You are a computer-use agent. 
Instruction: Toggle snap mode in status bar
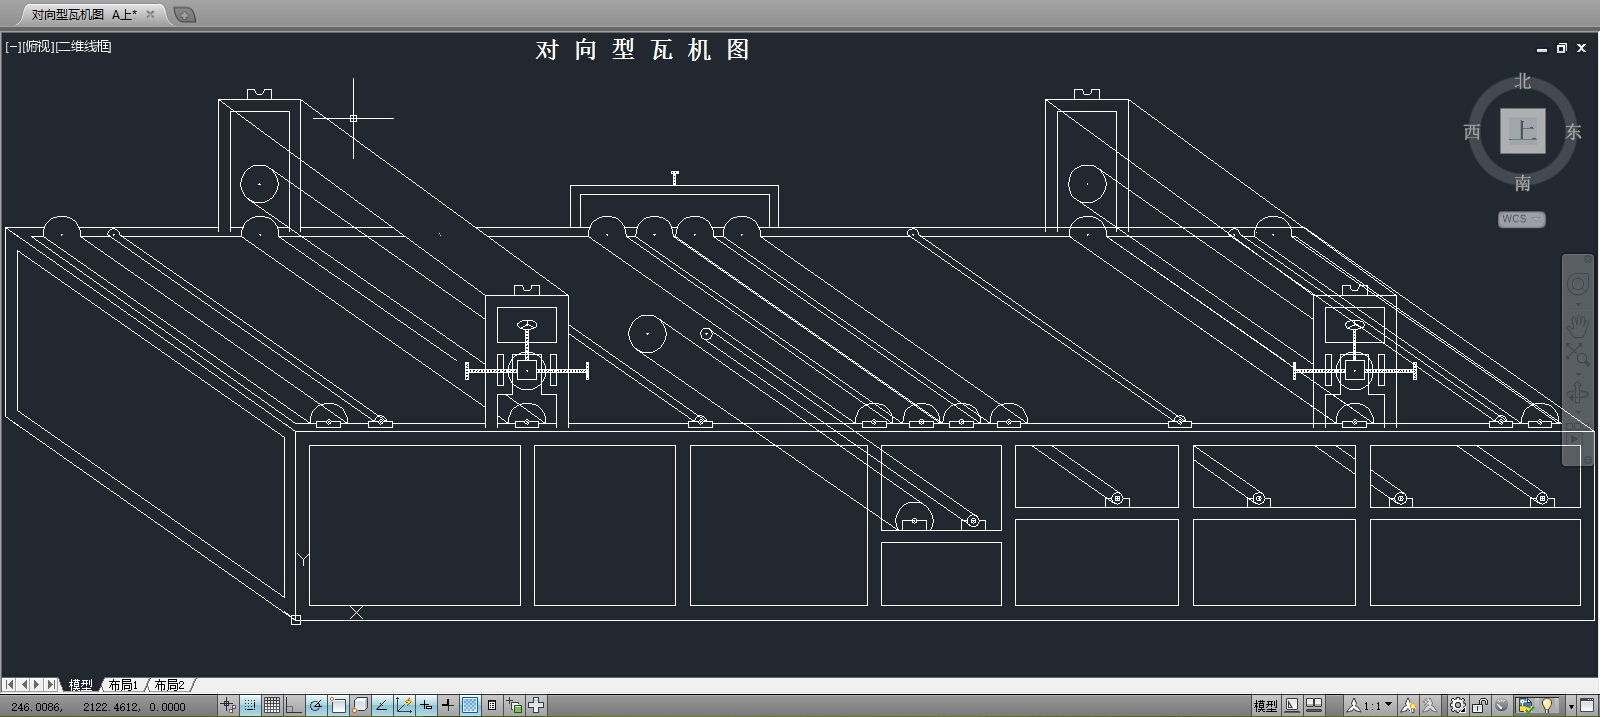pyautogui.click(x=250, y=706)
